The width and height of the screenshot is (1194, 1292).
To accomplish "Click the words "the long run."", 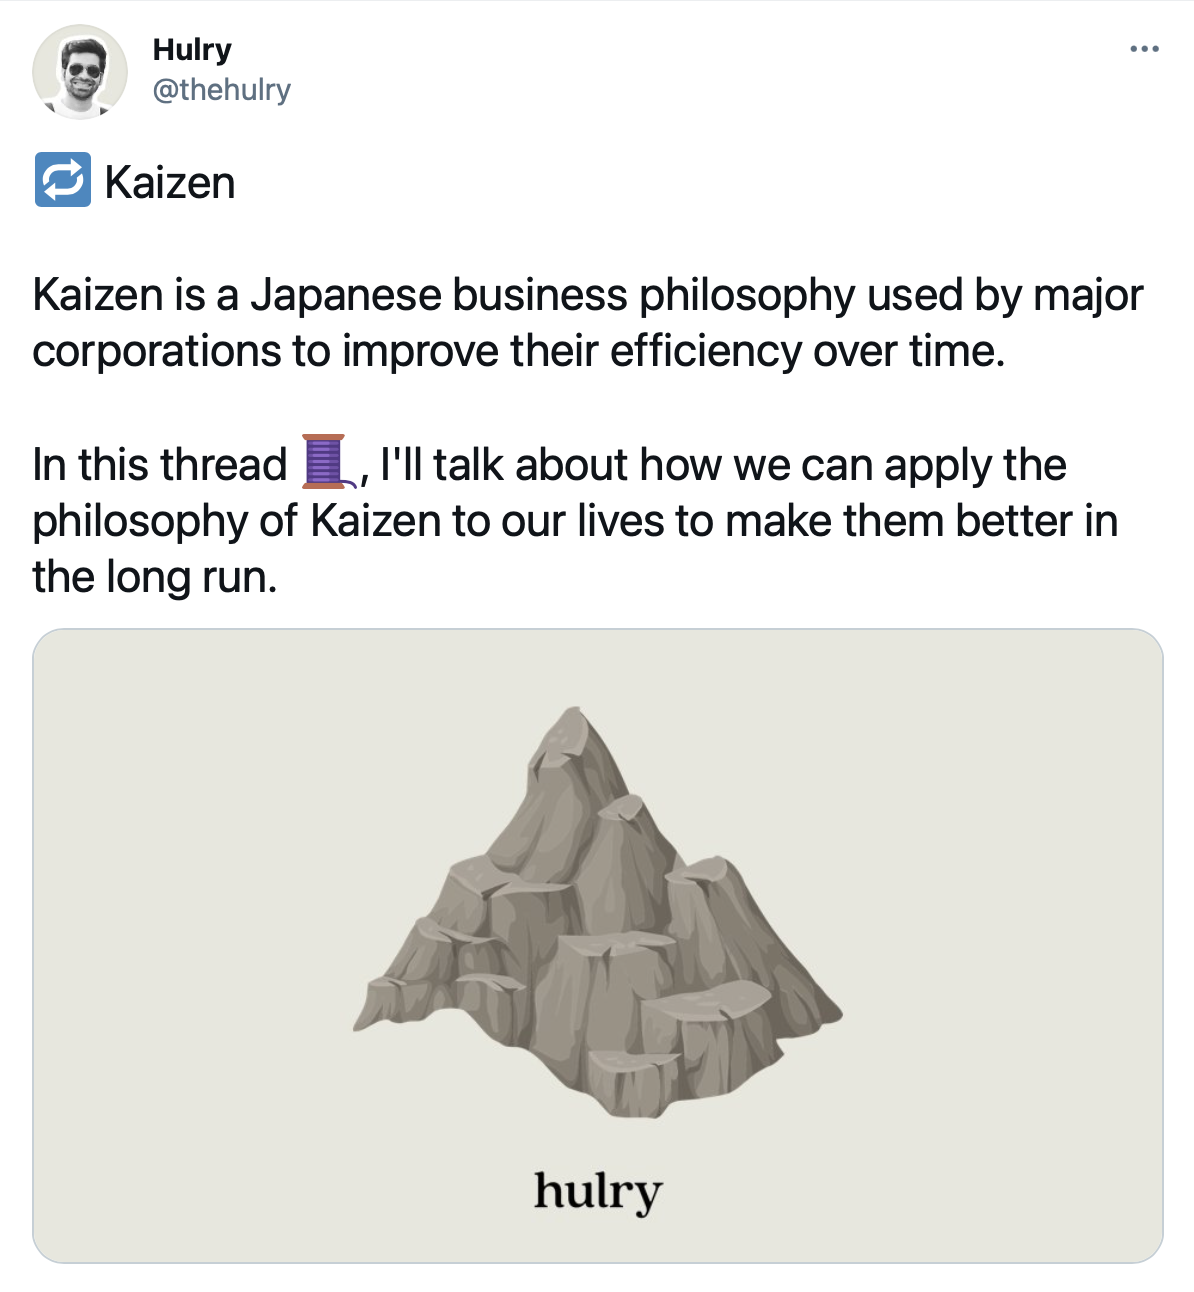I will 155,577.
